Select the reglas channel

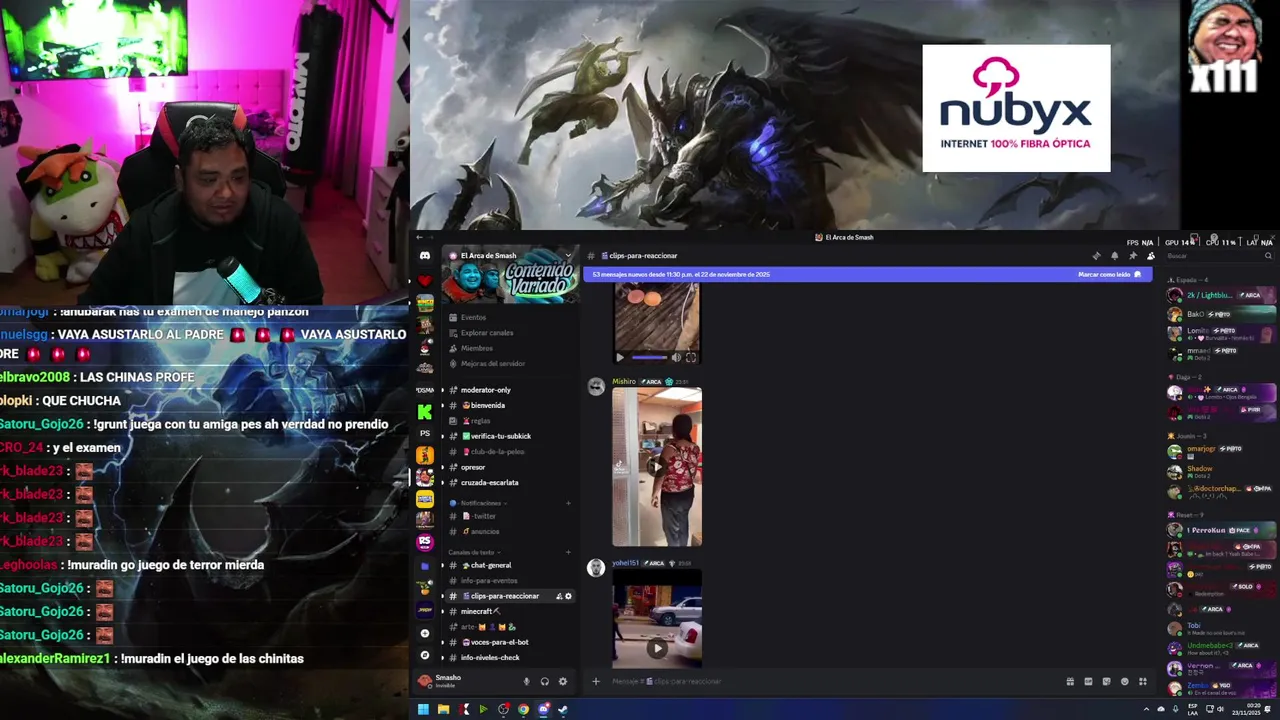tap(509, 421)
